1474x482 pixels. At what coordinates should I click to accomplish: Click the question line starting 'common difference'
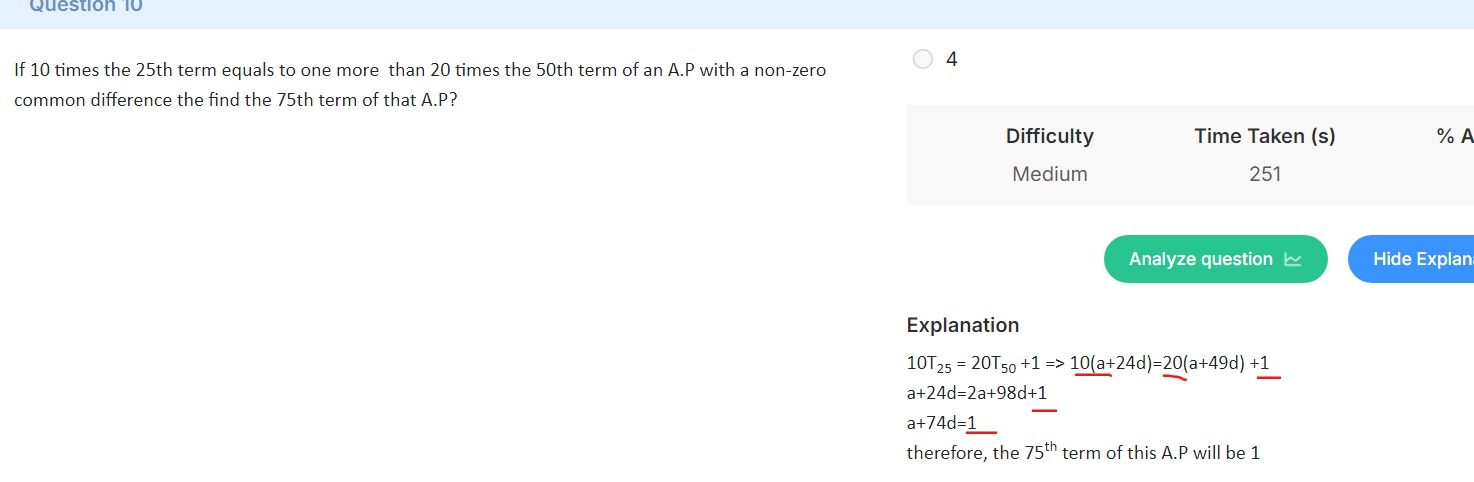point(236,101)
